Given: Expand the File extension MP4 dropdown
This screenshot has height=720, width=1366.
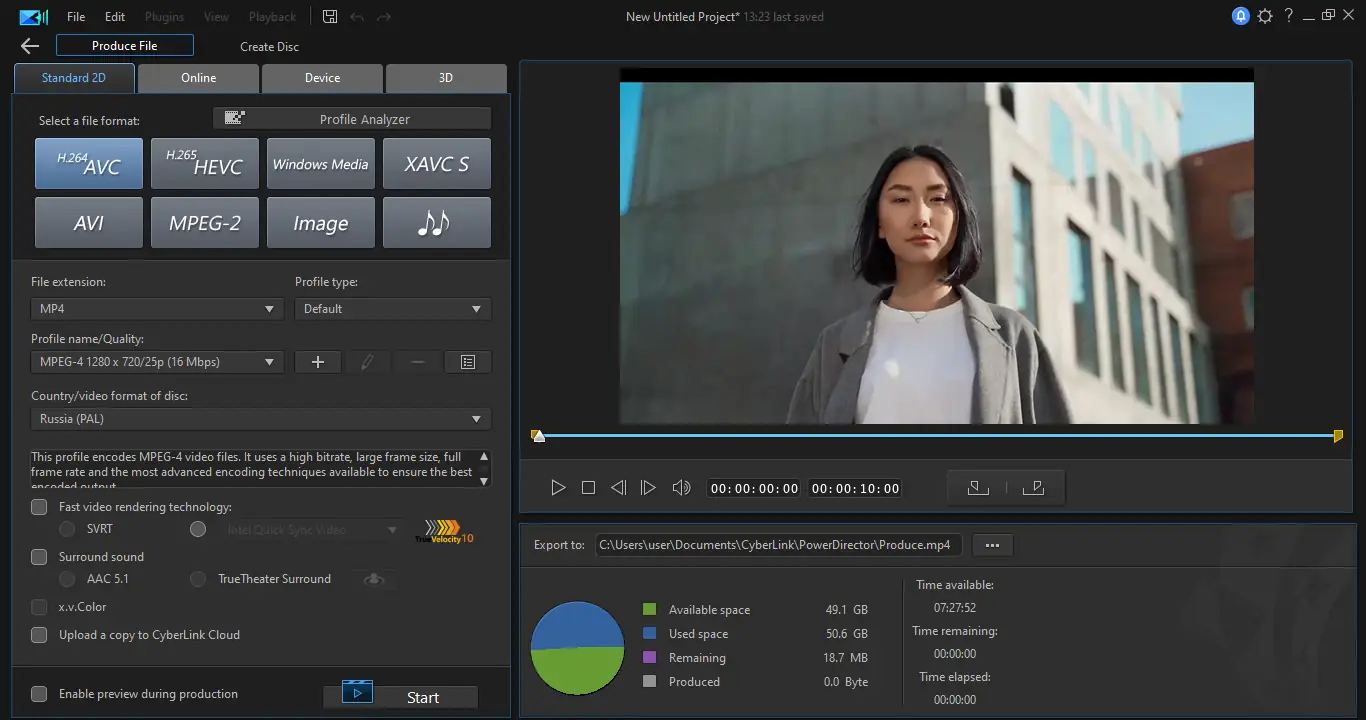Looking at the screenshot, I should click(x=157, y=309).
